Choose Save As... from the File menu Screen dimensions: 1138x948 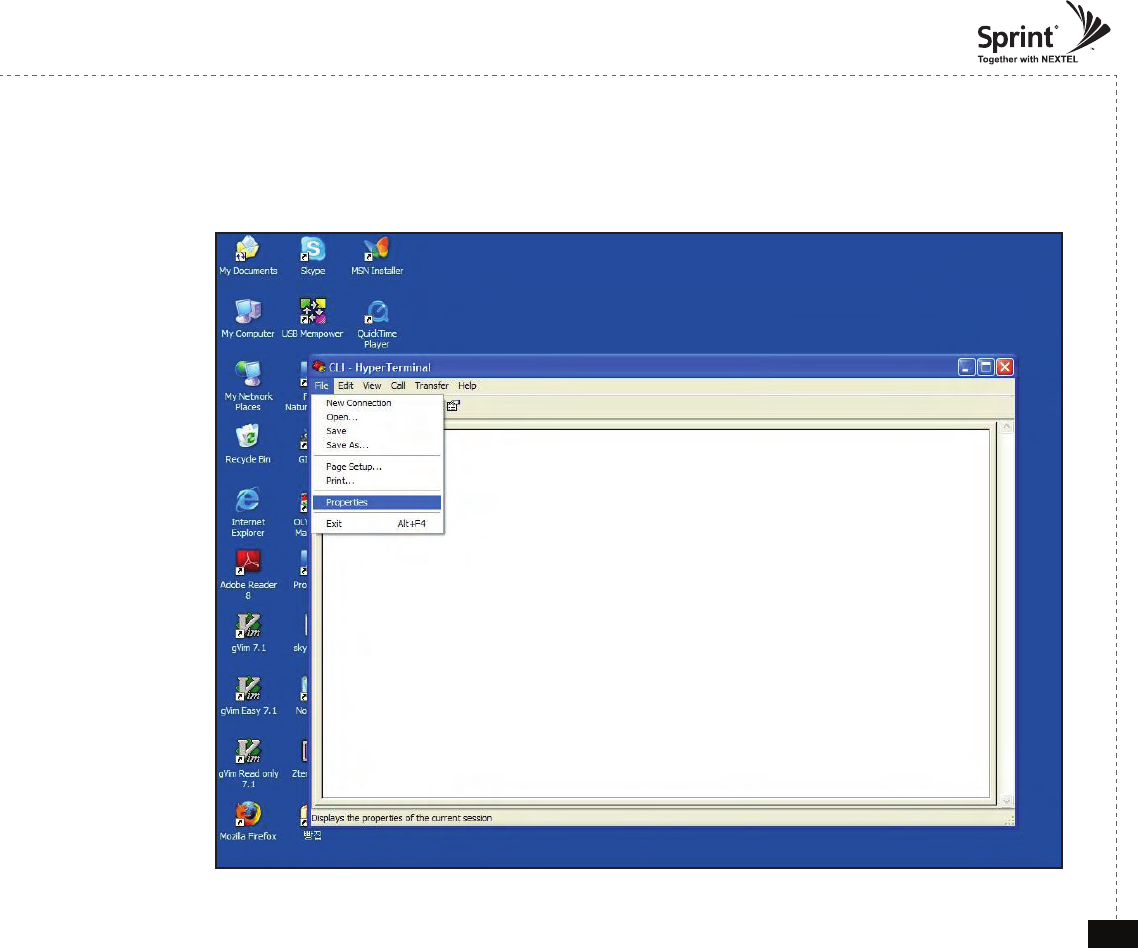(377, 445)
